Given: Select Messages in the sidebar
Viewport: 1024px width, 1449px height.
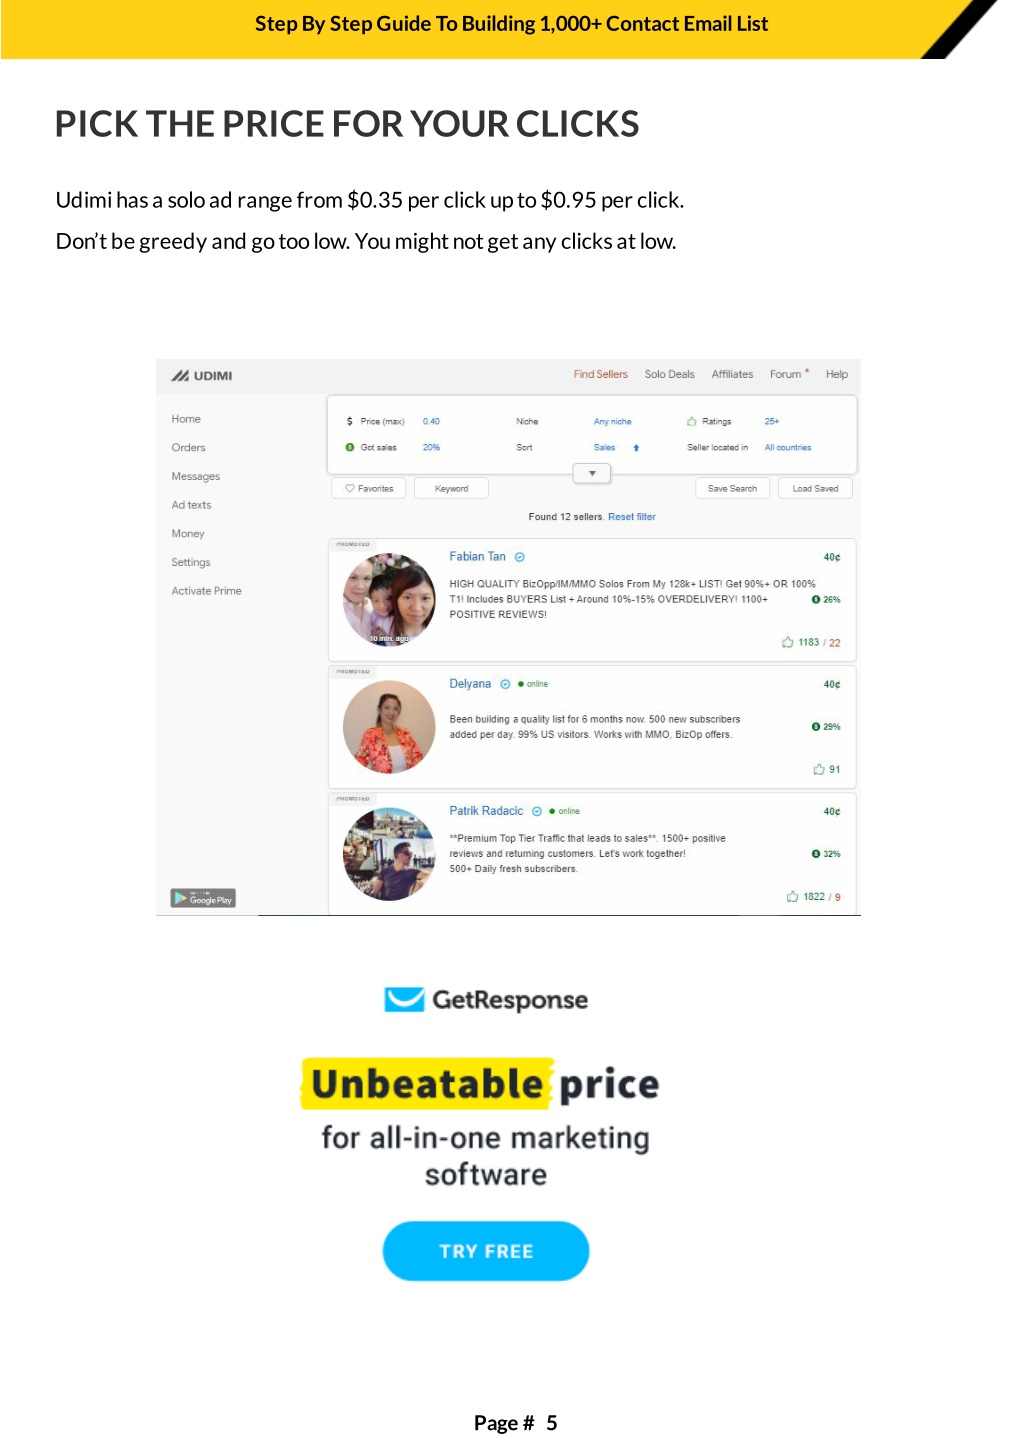Looking at the screenshot, I should point(196,476).
